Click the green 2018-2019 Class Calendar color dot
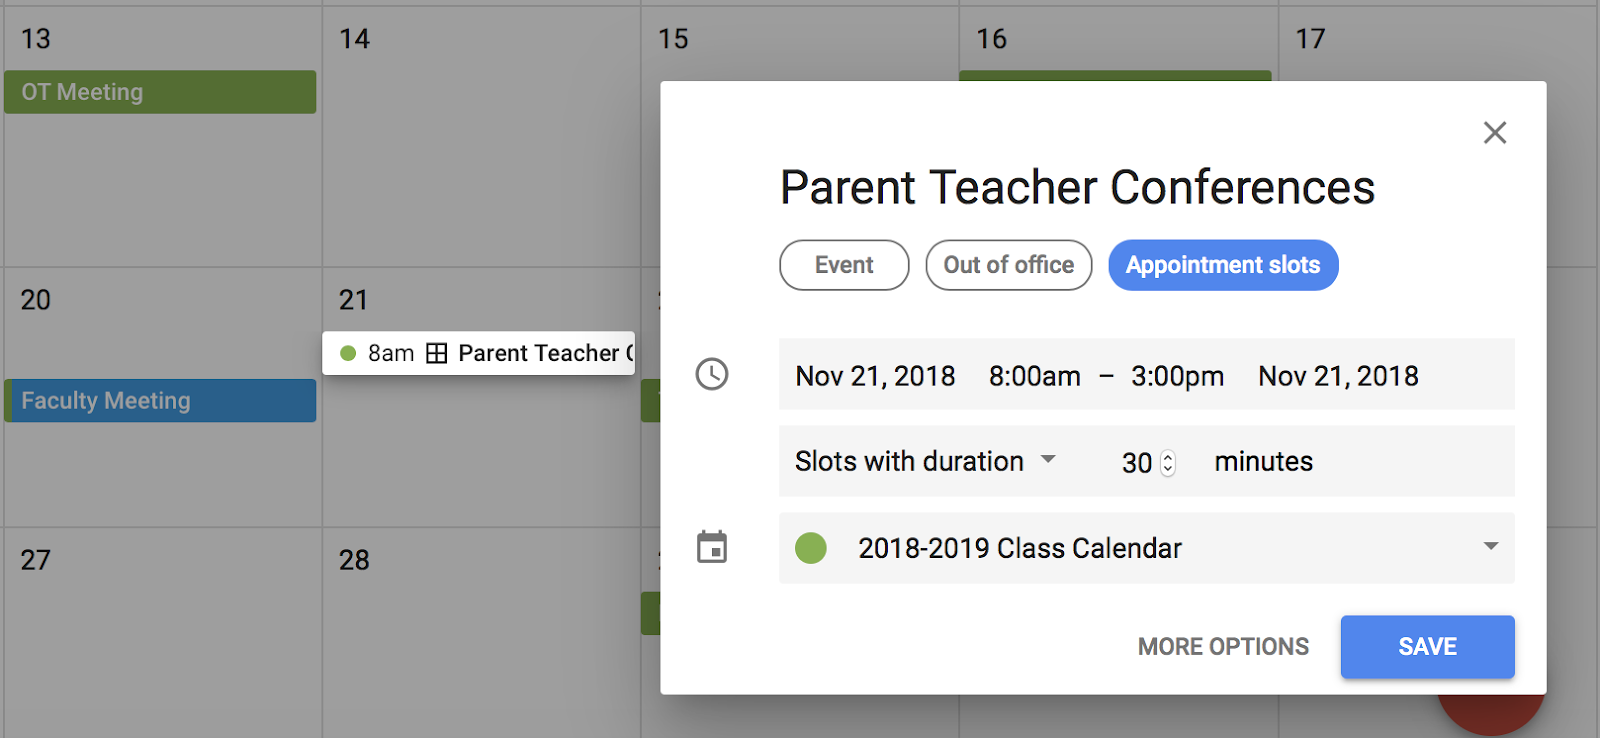The height and width of the screenshot is (738, 1600). 811,548
